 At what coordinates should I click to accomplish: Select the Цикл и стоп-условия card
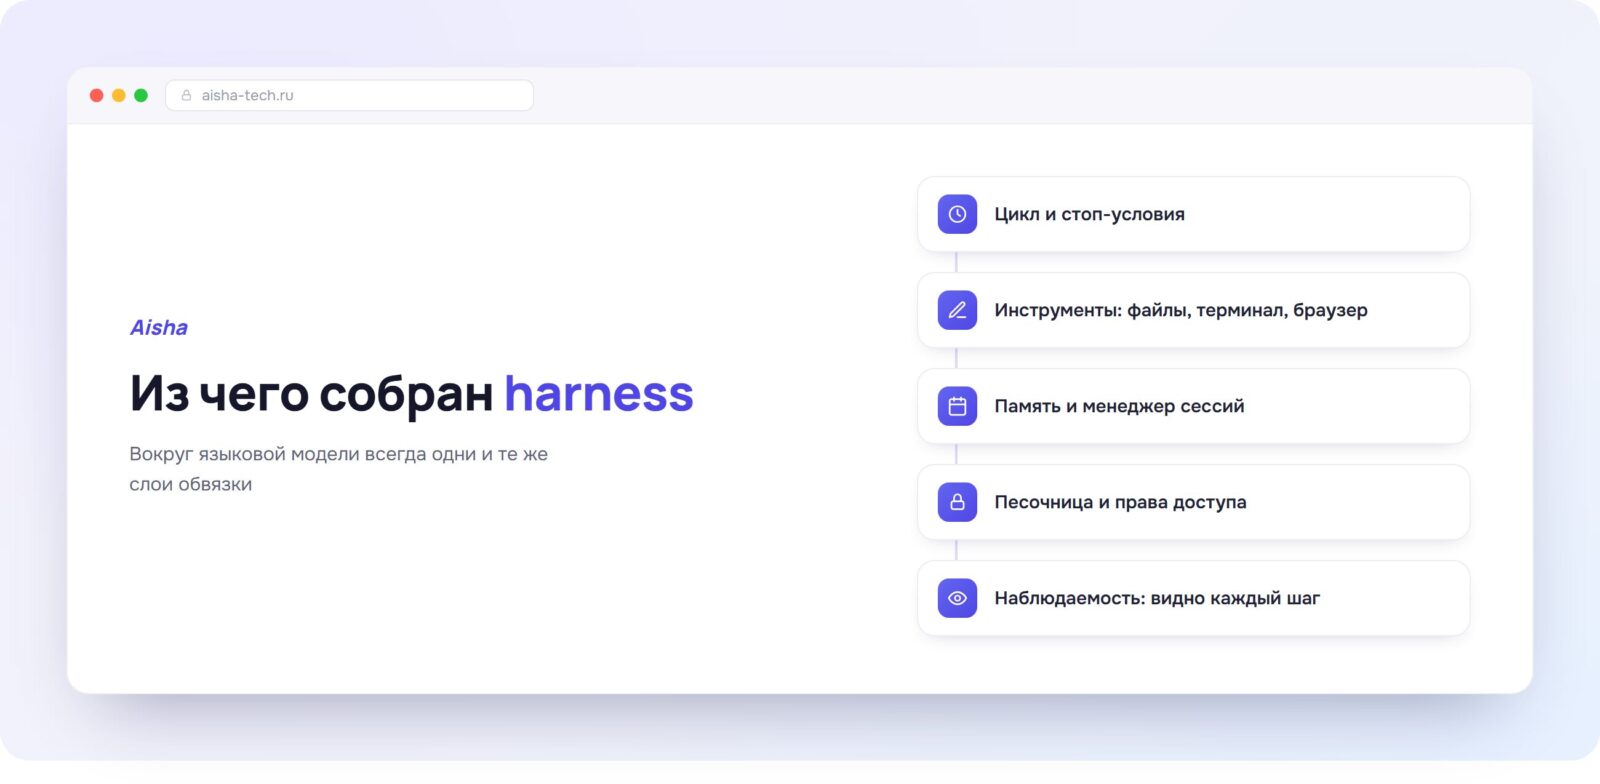(1193, 214)
